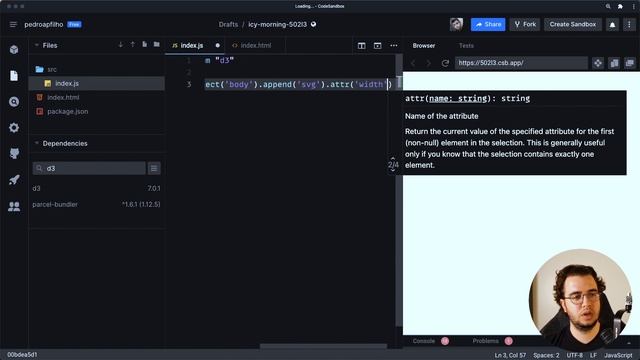
Task: Click the LF line ending status item
Action: [593, 355]
